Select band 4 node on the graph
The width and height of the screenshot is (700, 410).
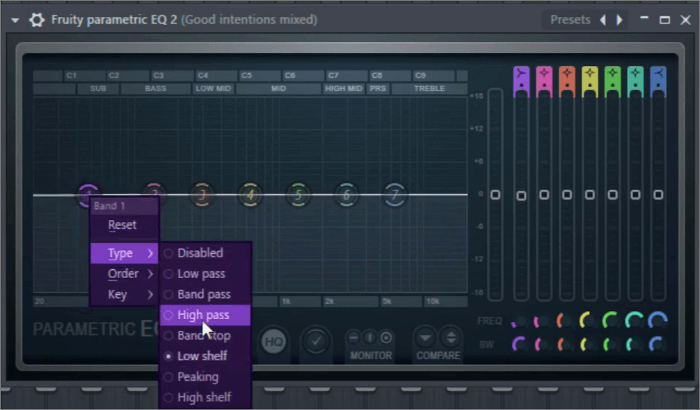(x=250, y=195)
